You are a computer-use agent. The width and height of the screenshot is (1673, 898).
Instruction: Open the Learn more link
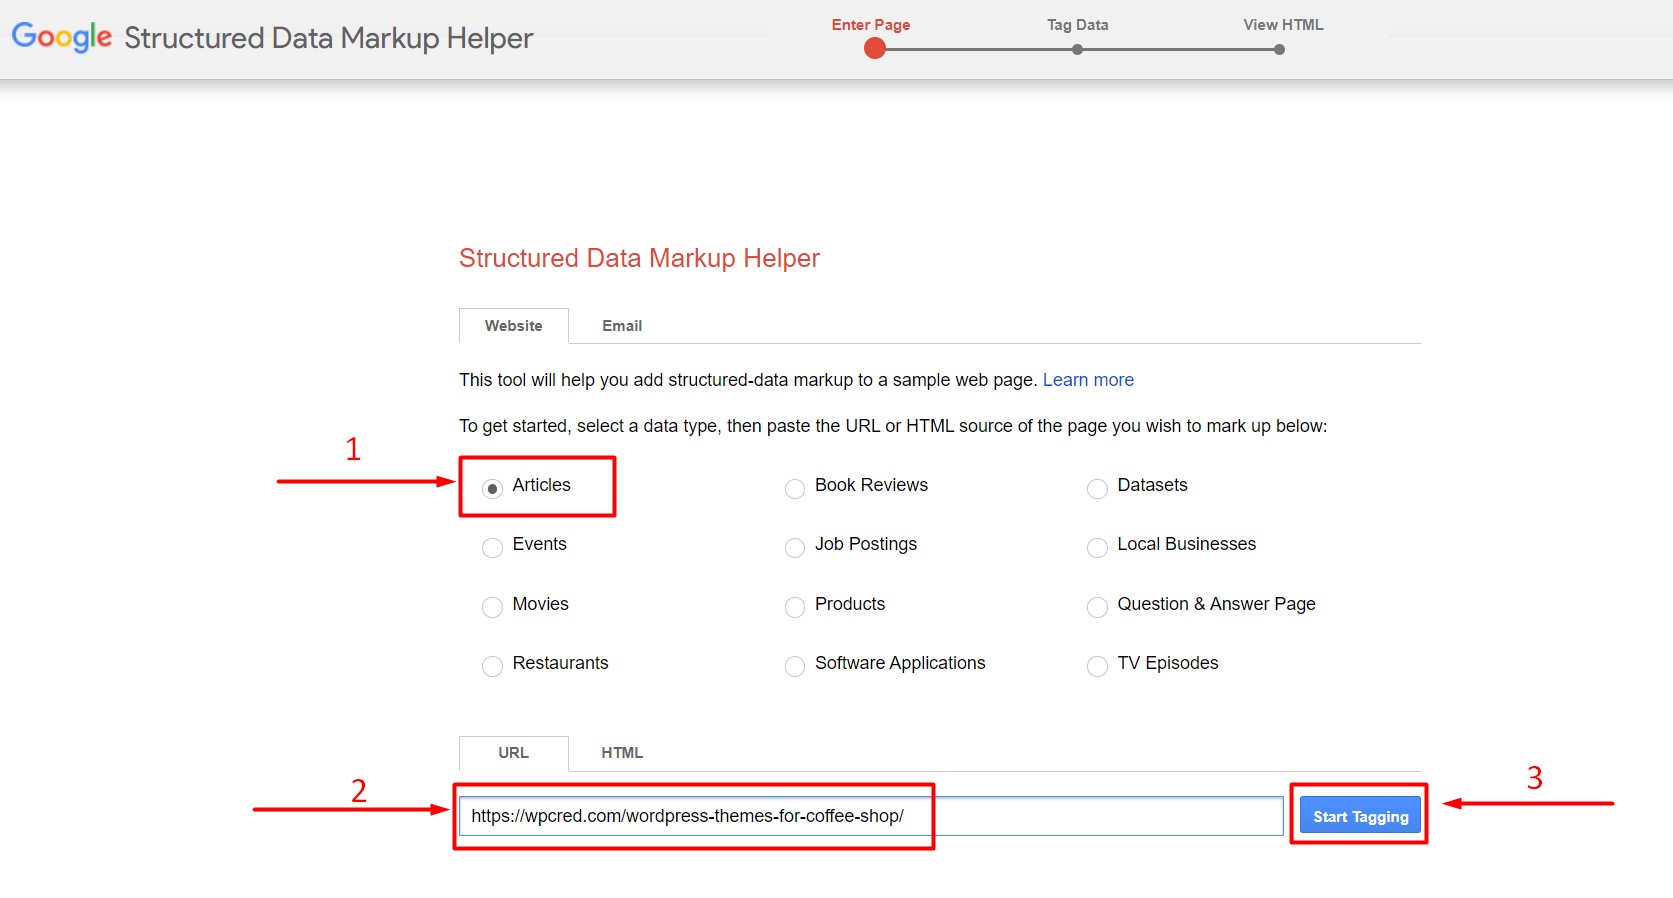click(1088, 380)
